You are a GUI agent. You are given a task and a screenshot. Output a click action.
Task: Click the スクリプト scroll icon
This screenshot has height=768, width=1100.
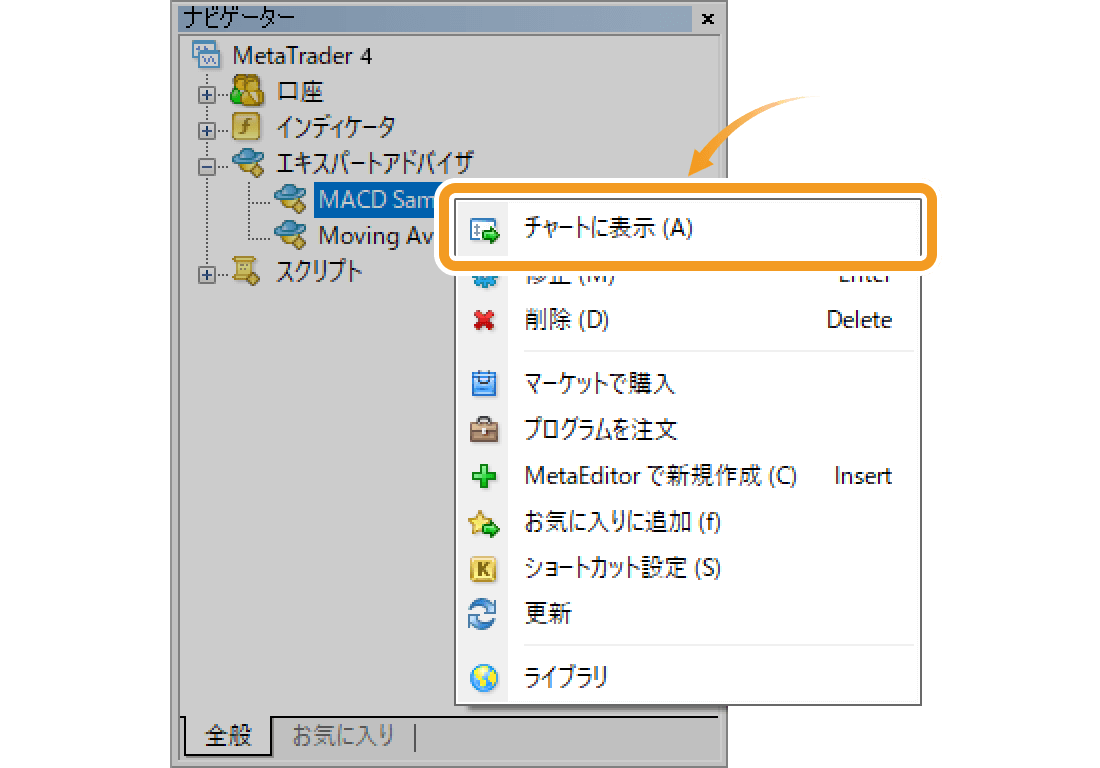click(x=246, y=271)
